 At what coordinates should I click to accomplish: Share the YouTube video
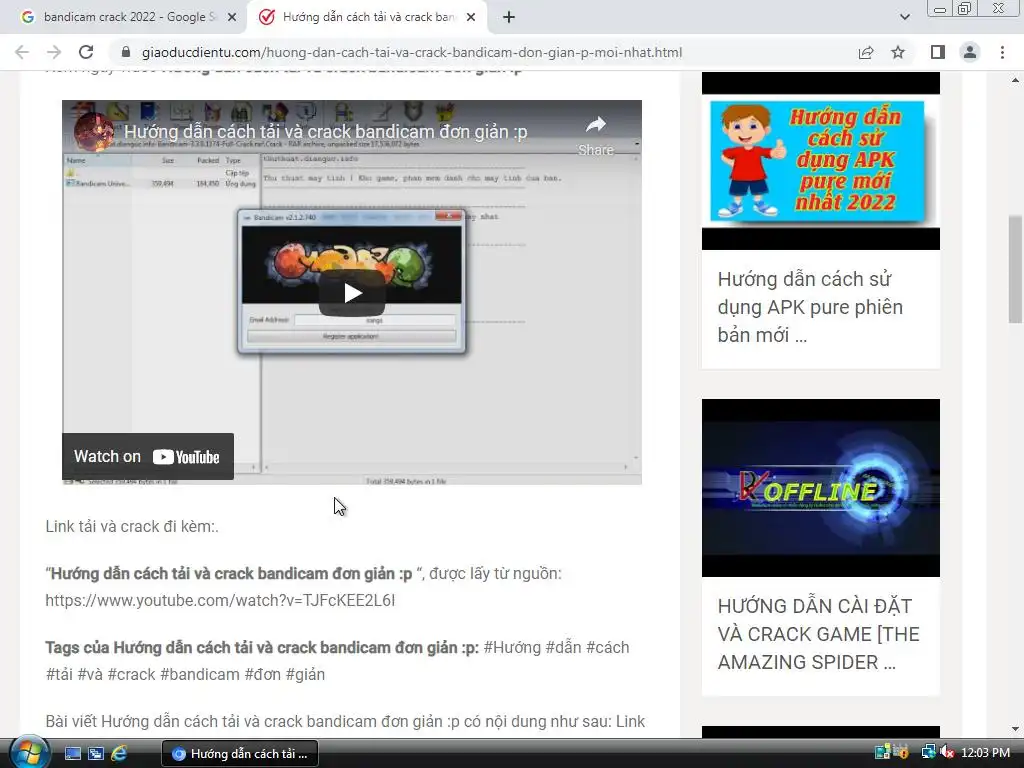[x=596, y=135]
